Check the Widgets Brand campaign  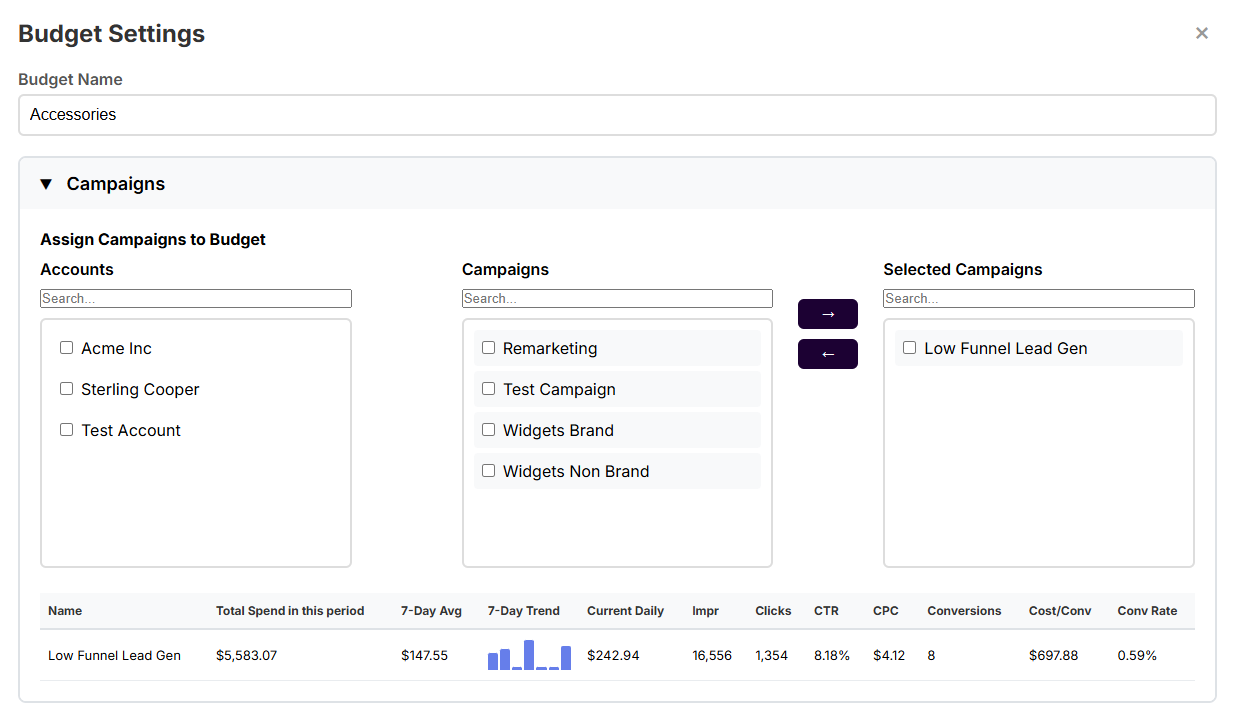488,429
